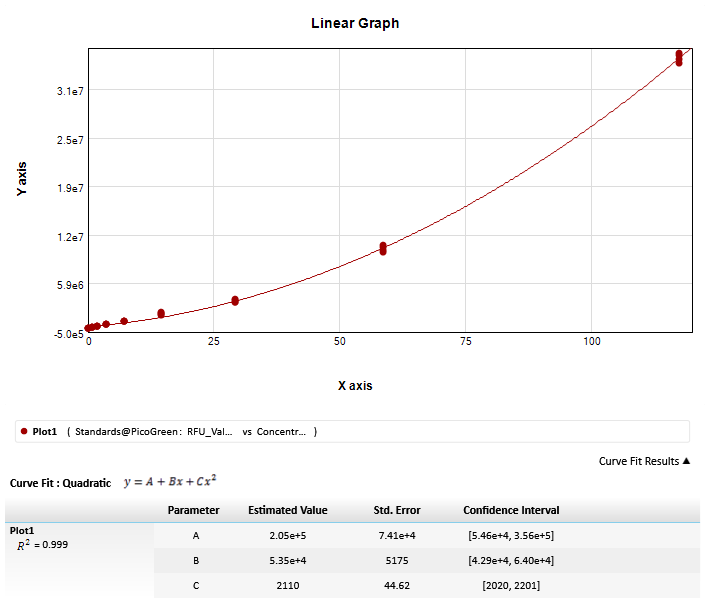710x606 pixels.
Task: Click the topmost data points at graph's right edge
Action: (x=679, y=55)
